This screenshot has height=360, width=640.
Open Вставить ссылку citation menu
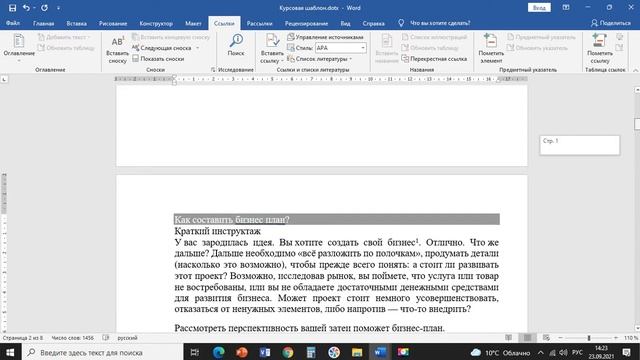pos(272,49)
